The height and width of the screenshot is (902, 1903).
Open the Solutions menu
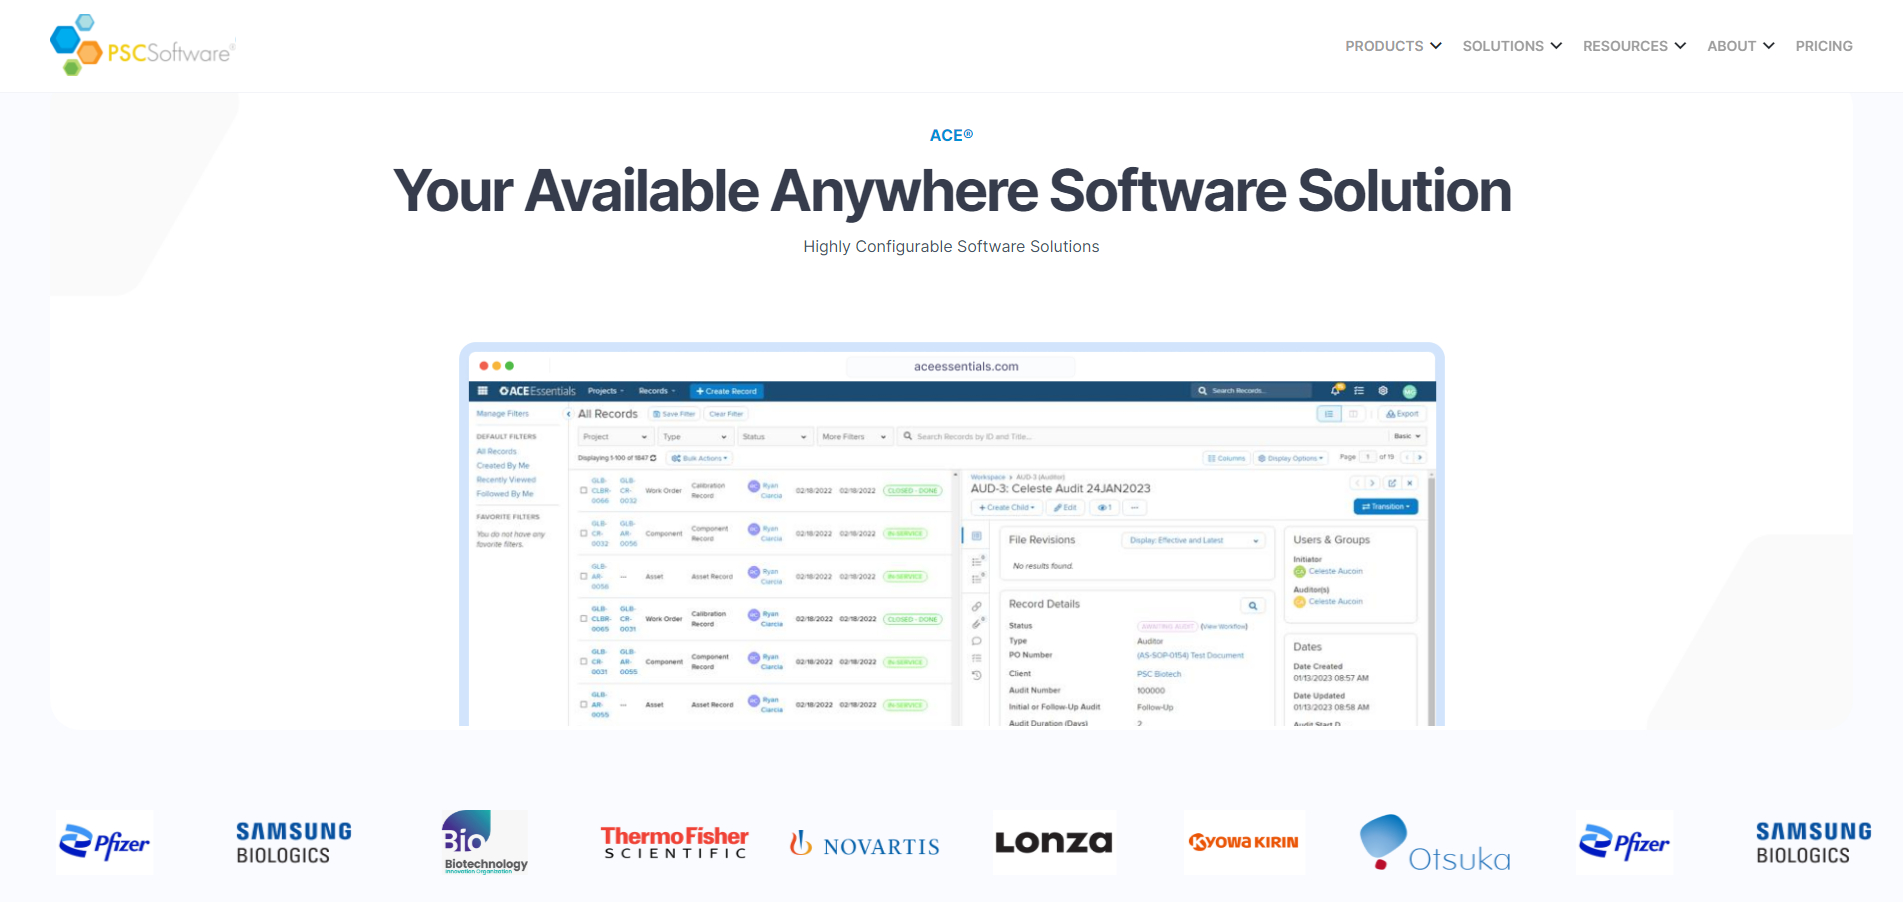click(1511, 46)
